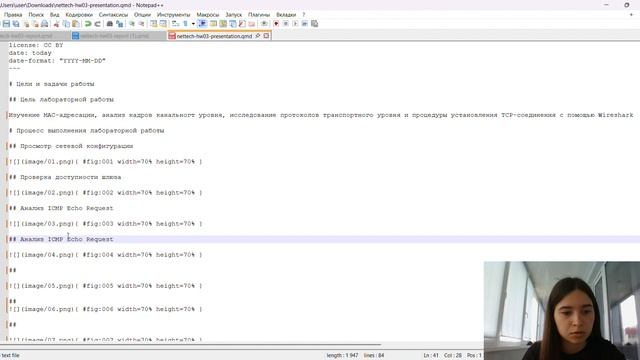The image size is (640, 360).
Task: Open the Макросы menu
Action: click(x=208, y=15)
